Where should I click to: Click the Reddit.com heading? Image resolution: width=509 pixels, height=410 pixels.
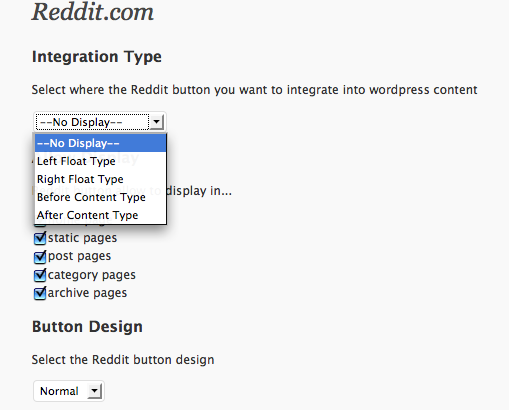click(x=93, y=12)
